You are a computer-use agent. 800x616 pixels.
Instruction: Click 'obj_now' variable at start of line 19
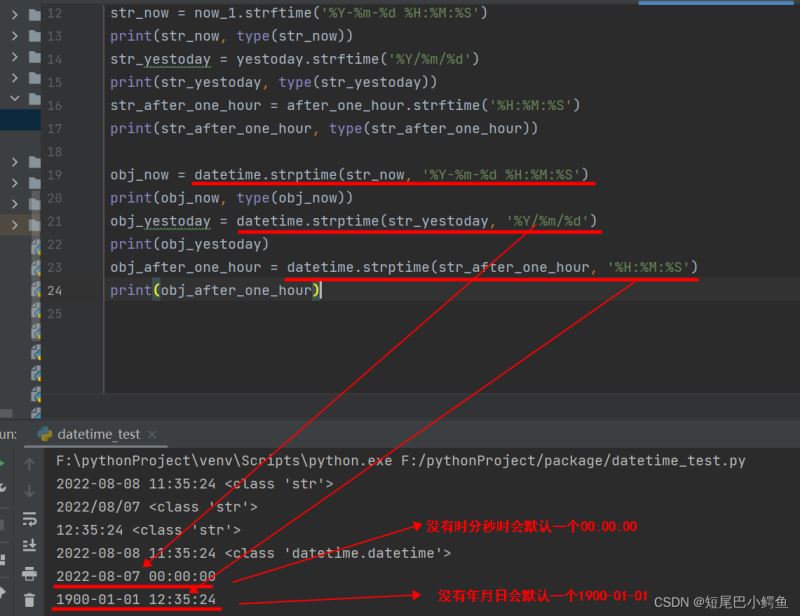tap(139, 175)
